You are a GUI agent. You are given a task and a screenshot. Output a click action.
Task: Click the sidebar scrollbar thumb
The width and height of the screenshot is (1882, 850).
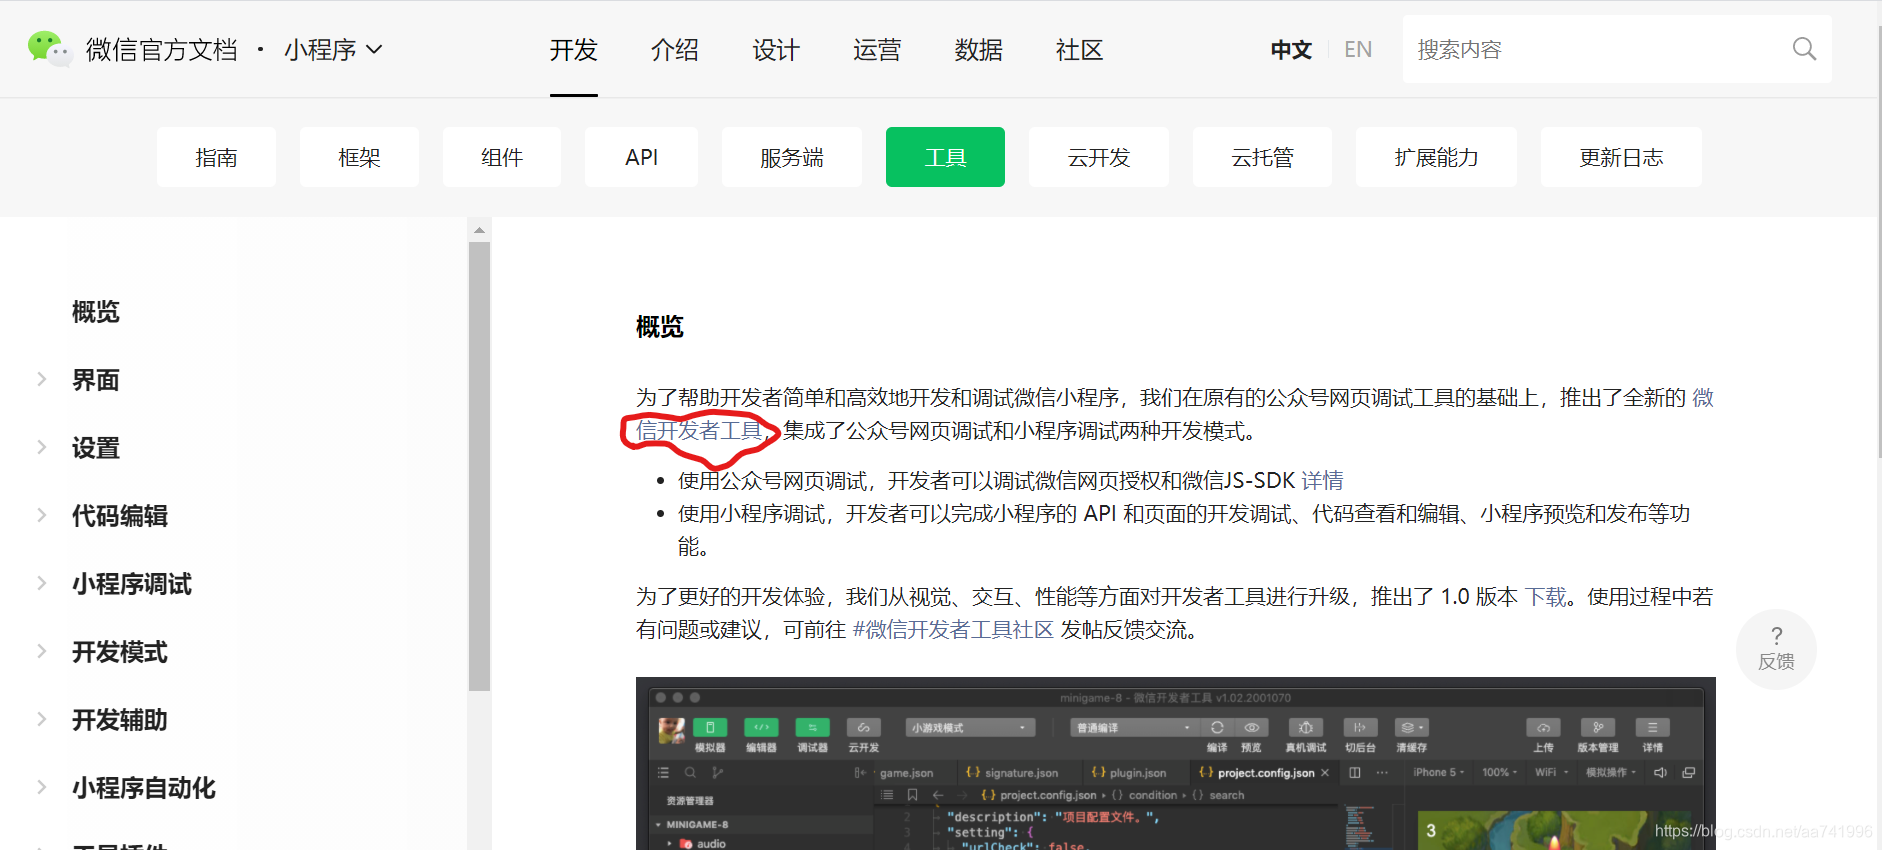point(479,466)
